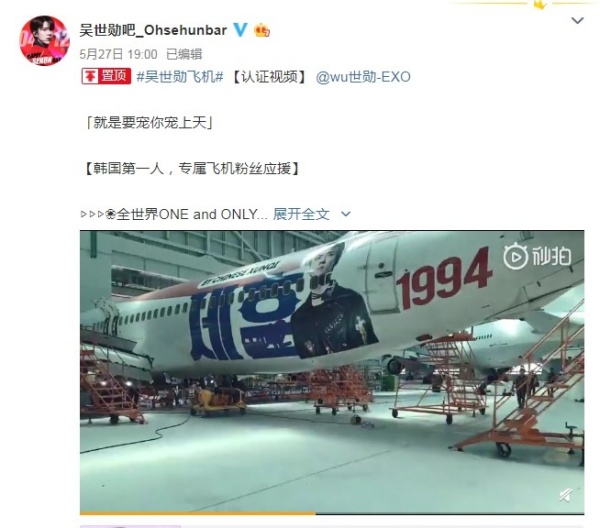
Task: Click the unplayed part of video timeline
Action: coord(450,513)
